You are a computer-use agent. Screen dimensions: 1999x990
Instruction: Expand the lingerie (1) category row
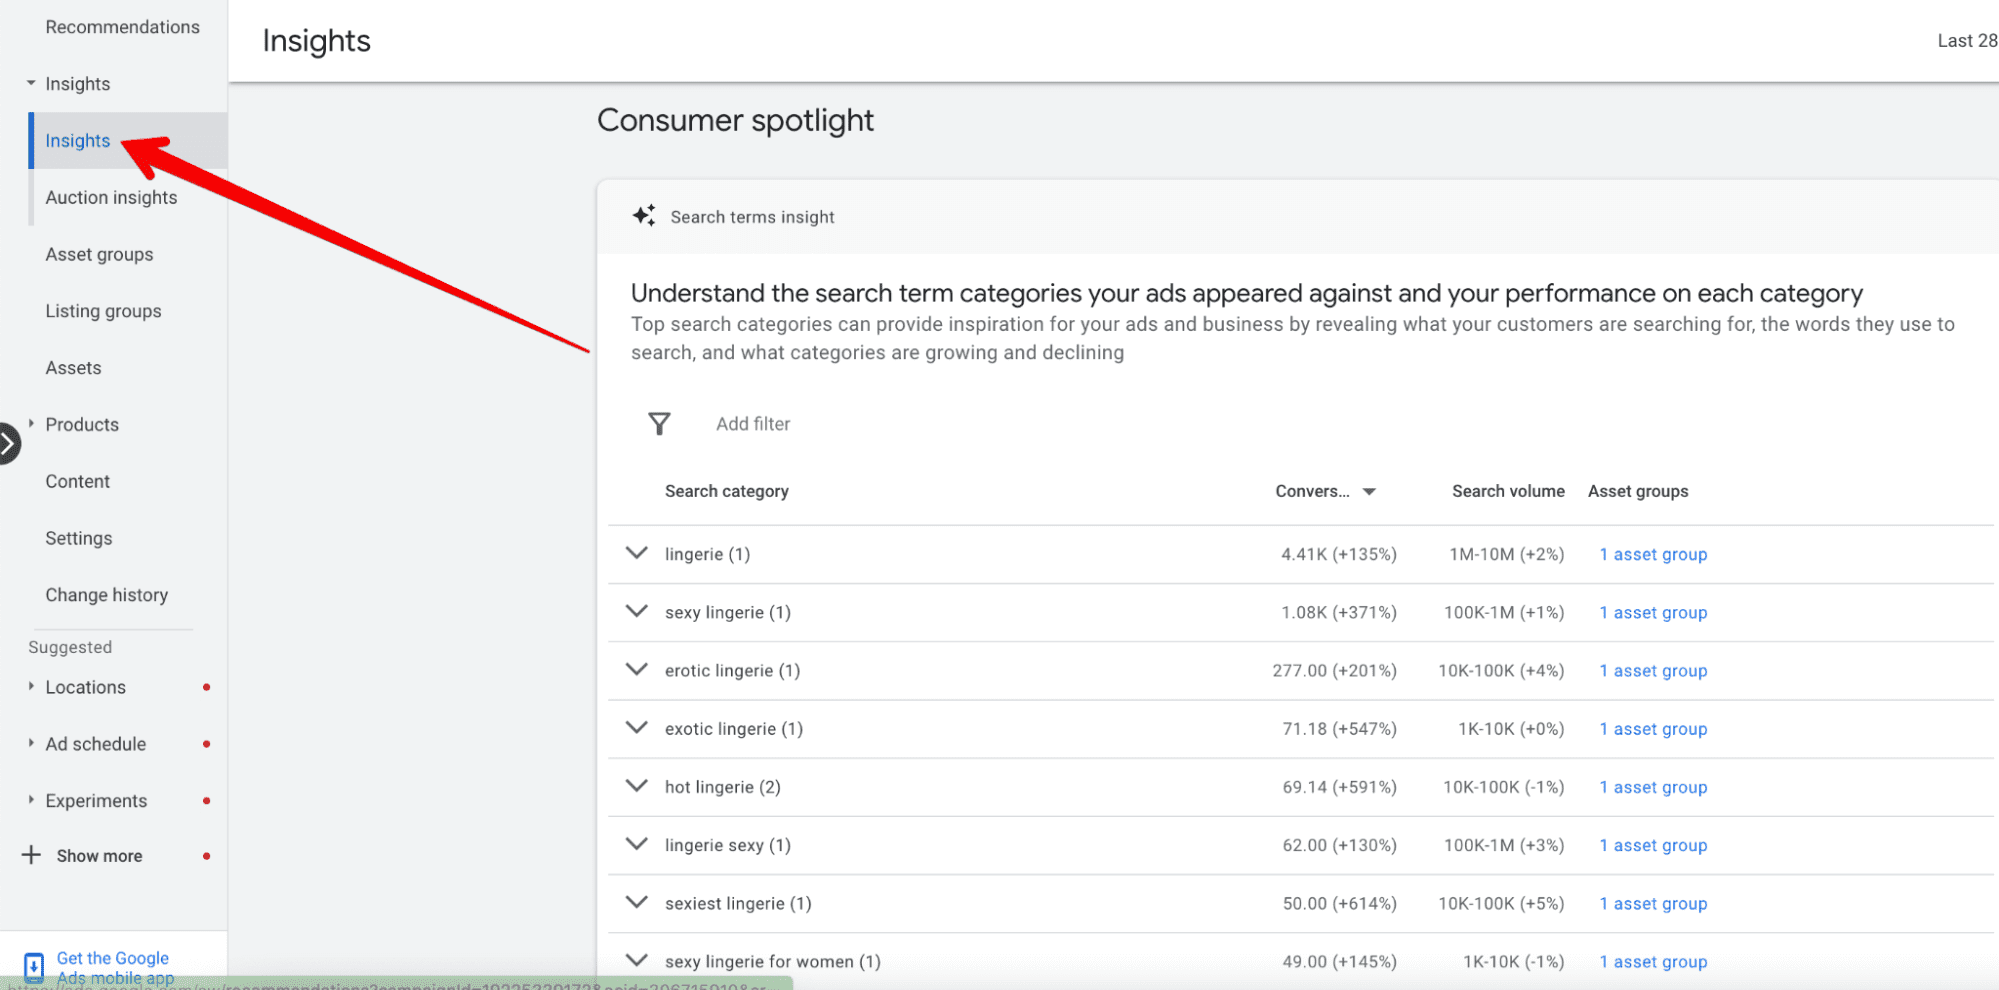[637, 553]
